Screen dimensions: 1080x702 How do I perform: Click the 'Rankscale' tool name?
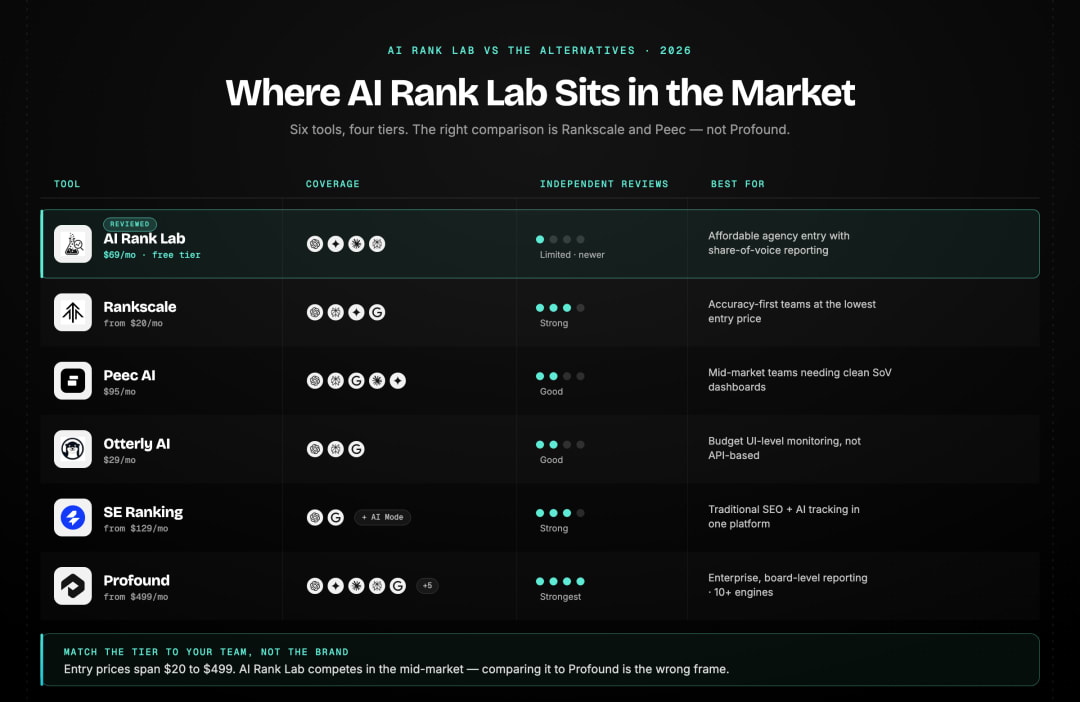(x=140, y=307)
